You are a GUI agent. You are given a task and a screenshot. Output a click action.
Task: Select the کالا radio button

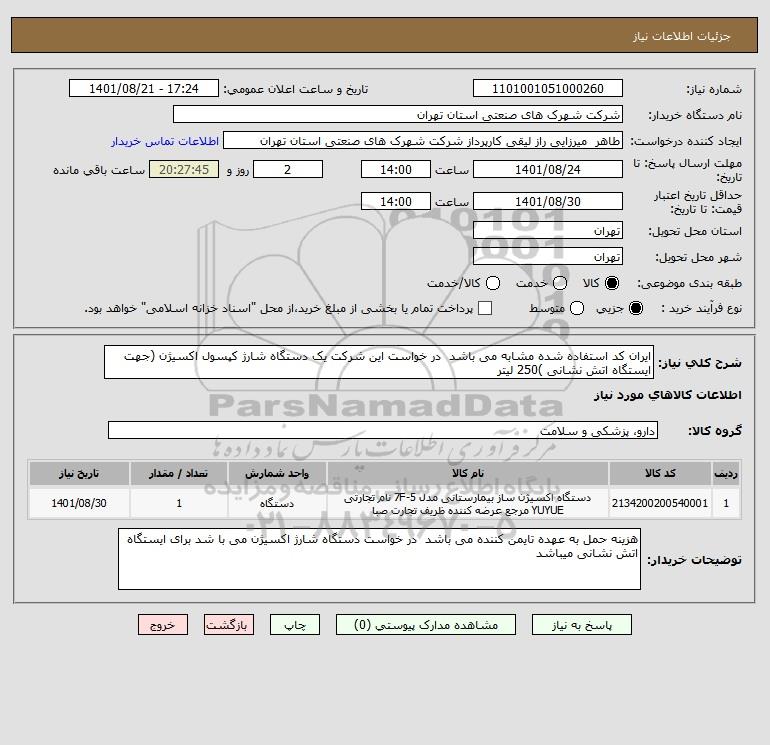pyautogui.click(x=612, y=283)
